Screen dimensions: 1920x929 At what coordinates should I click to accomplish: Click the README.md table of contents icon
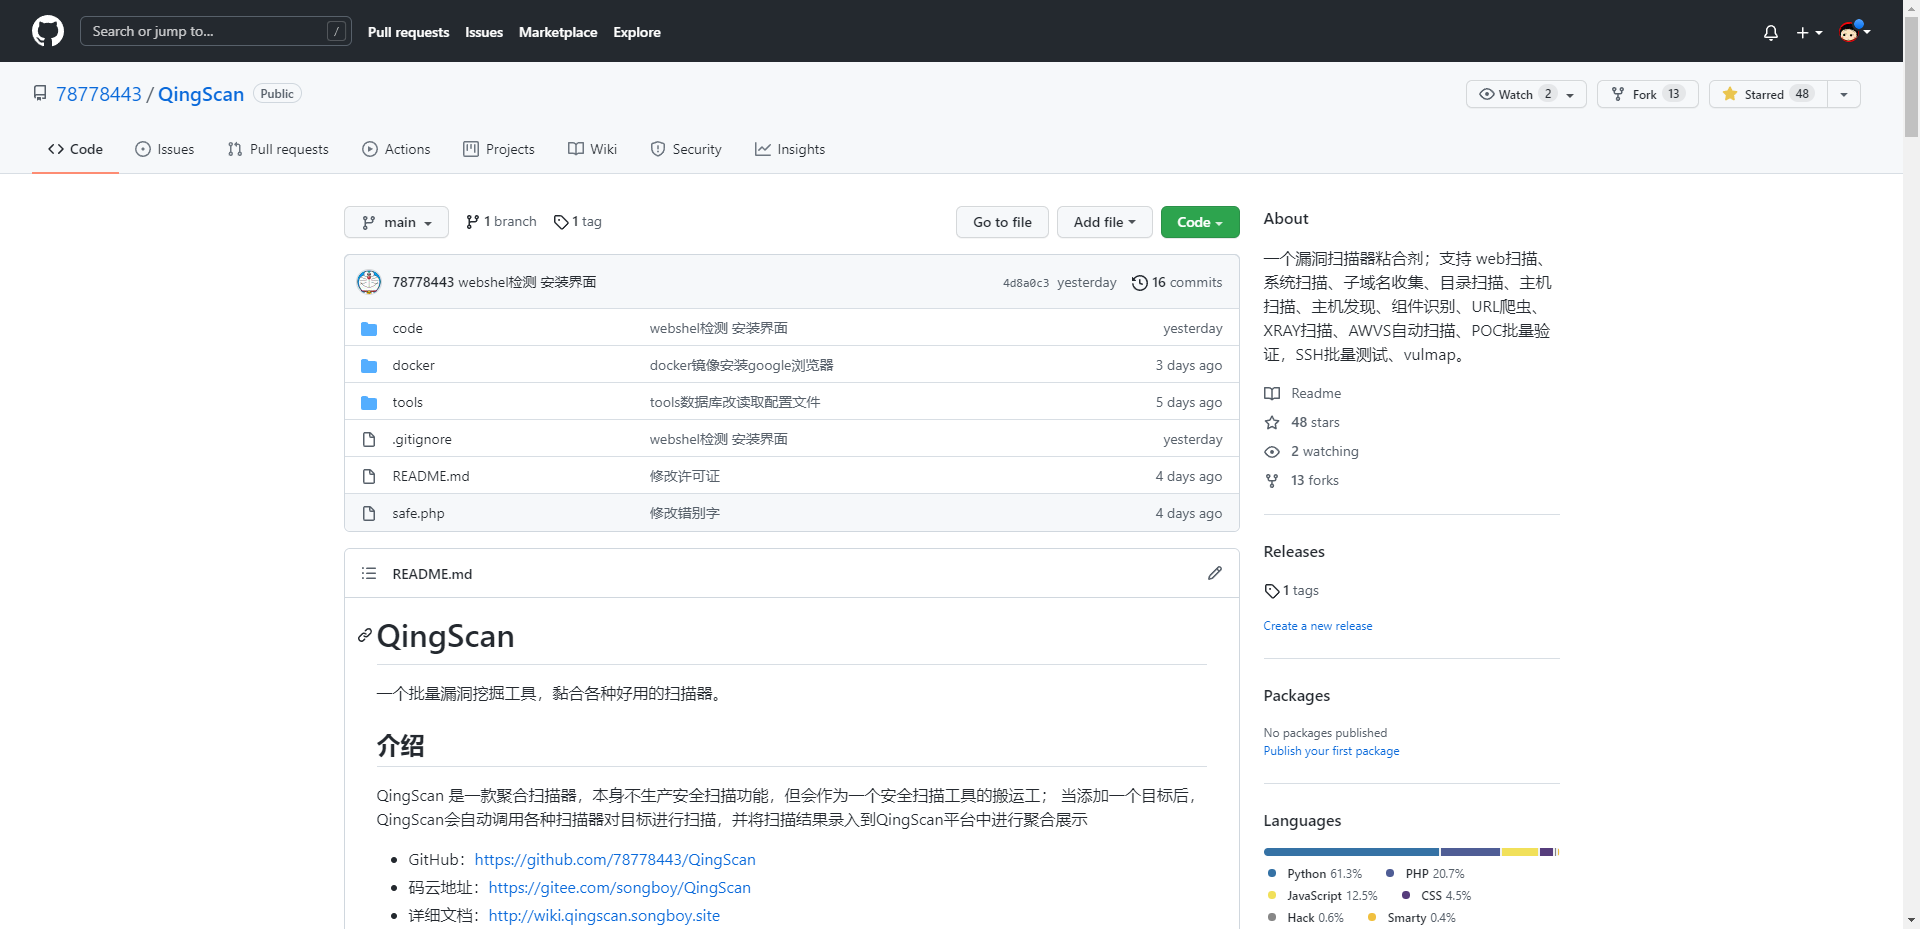[x=369, y=573]
